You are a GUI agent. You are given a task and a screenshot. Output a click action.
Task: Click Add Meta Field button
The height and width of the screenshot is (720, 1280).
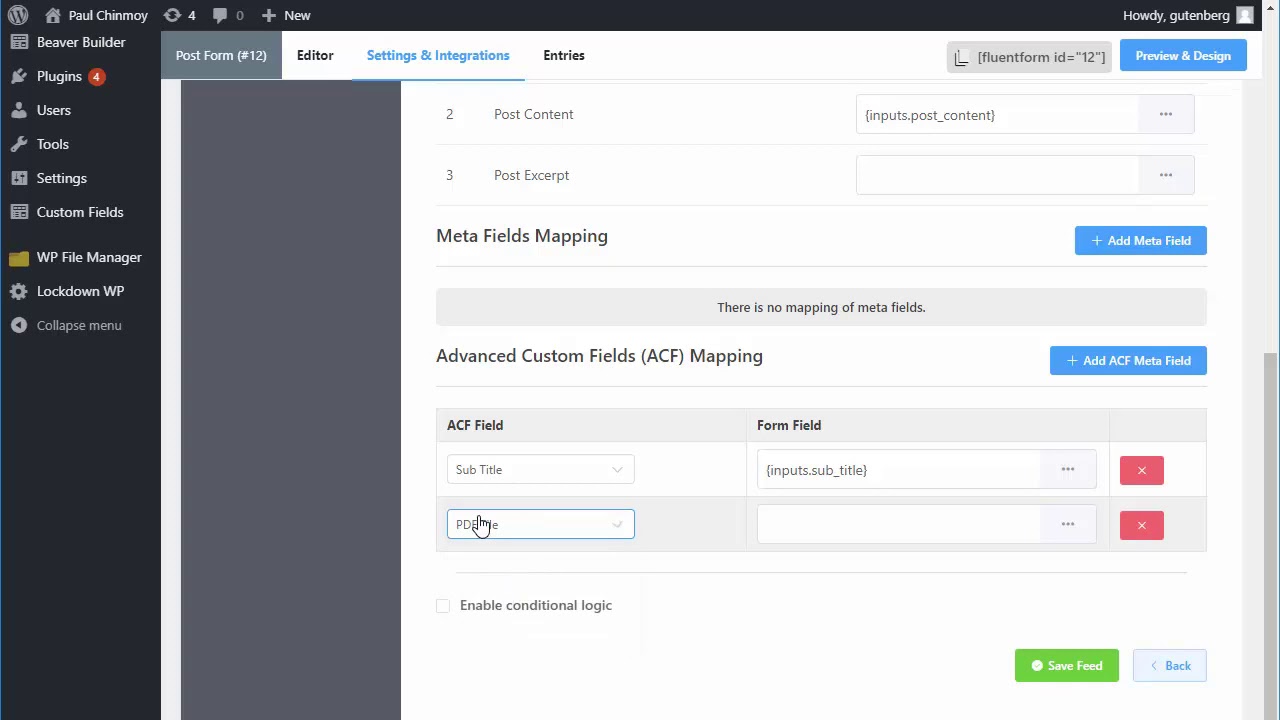tap(1141, 241)
